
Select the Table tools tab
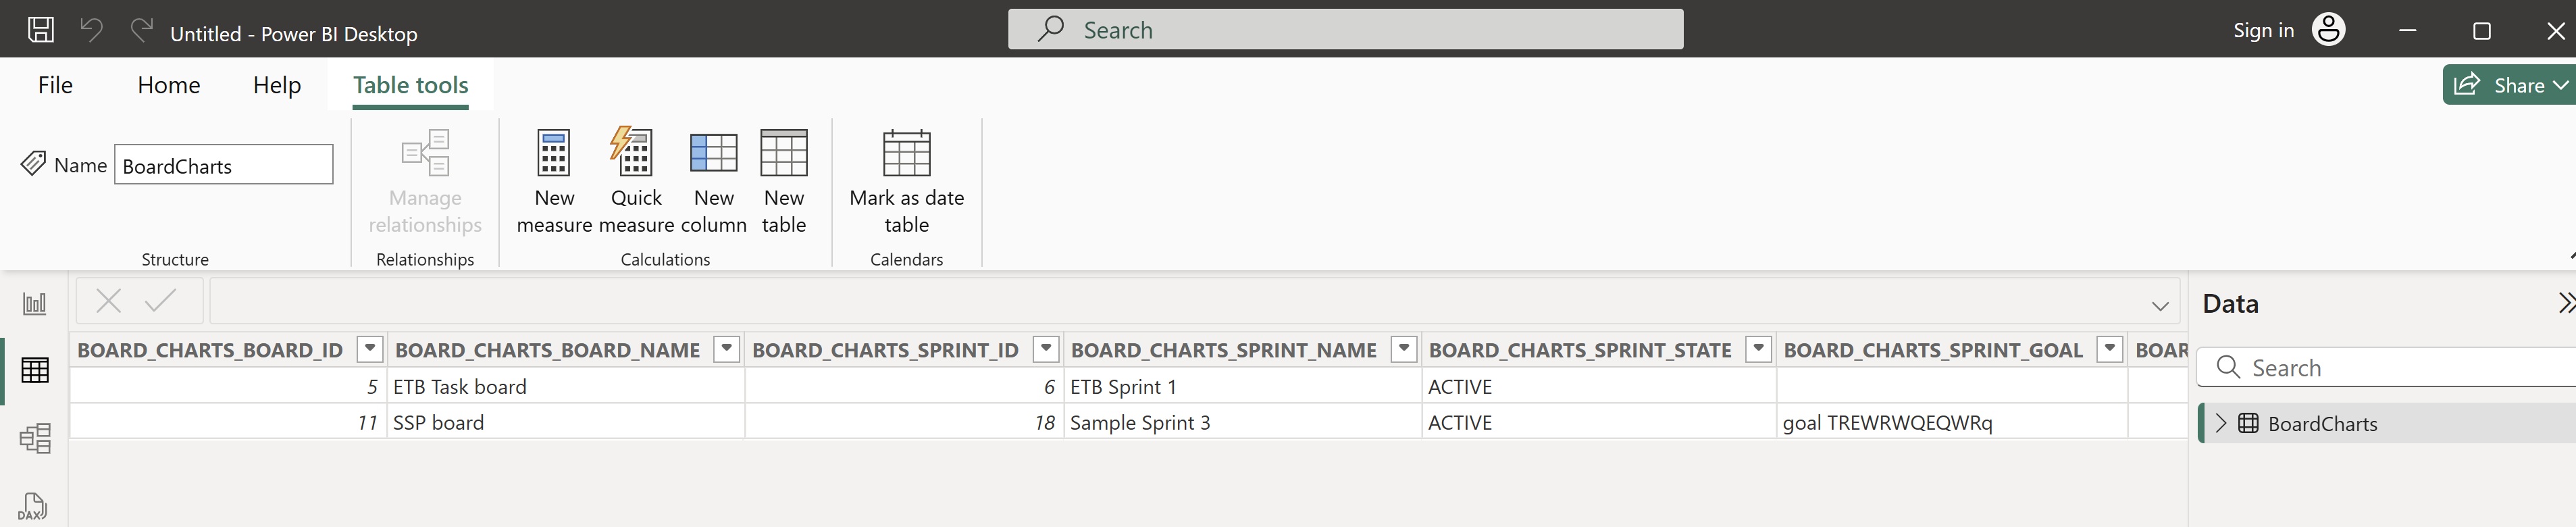point(411,85)
